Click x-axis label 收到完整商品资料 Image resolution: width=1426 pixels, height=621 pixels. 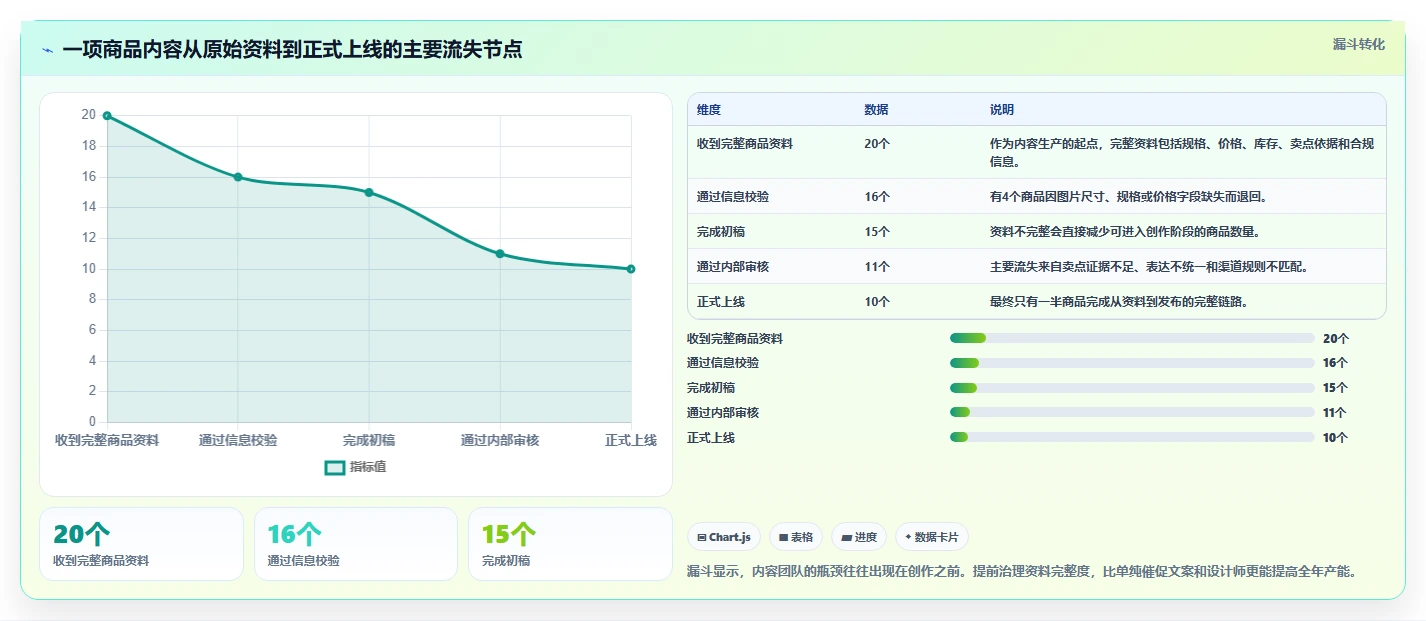[x=107, y=440]
